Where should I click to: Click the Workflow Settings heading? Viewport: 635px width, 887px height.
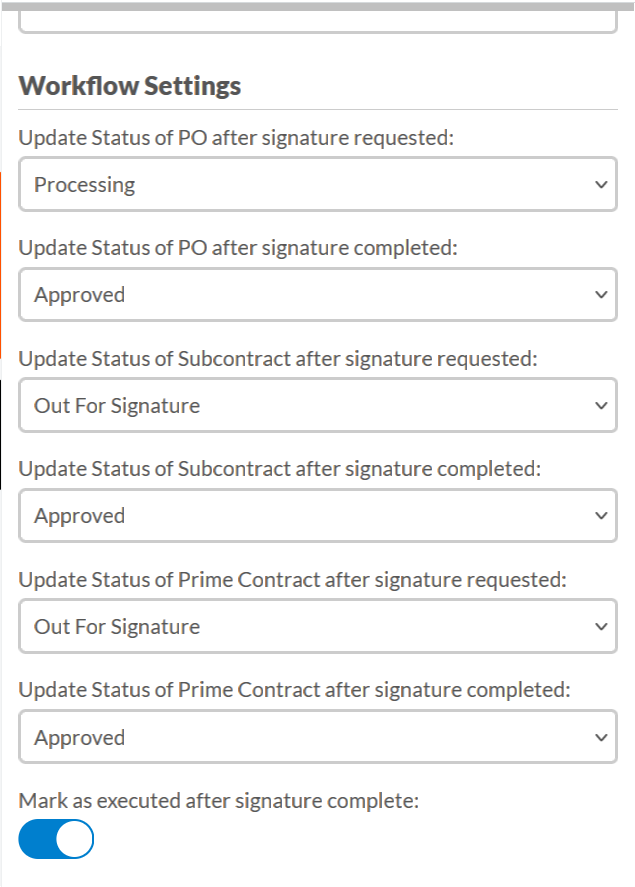[129, 86]
